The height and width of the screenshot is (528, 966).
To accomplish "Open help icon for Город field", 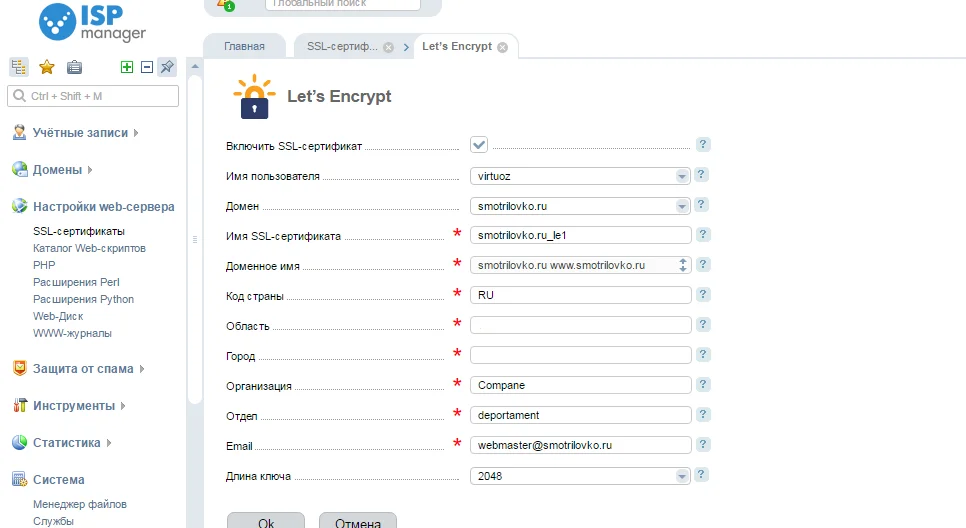I will coord(703,355).
